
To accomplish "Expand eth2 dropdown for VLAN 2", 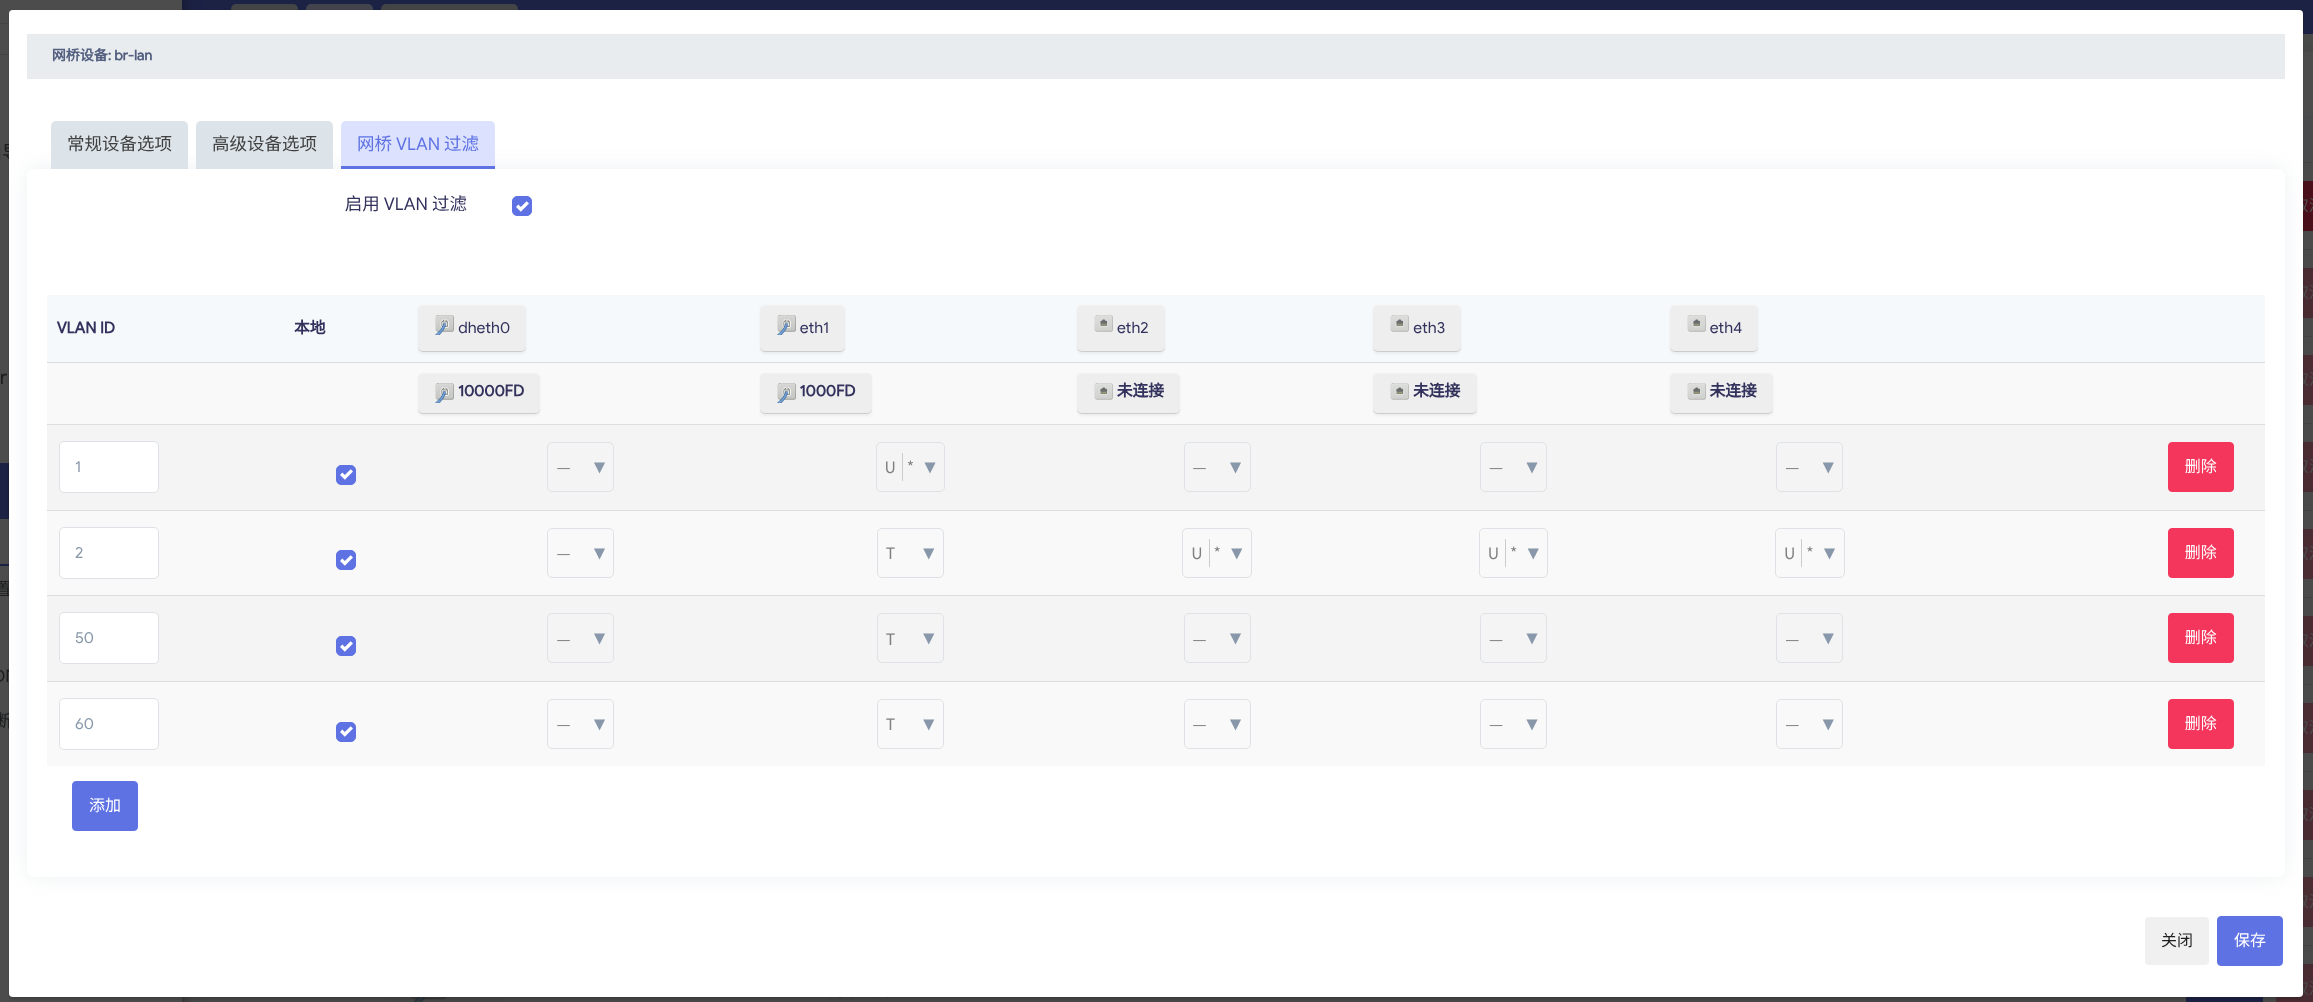I will point(1216,553).
